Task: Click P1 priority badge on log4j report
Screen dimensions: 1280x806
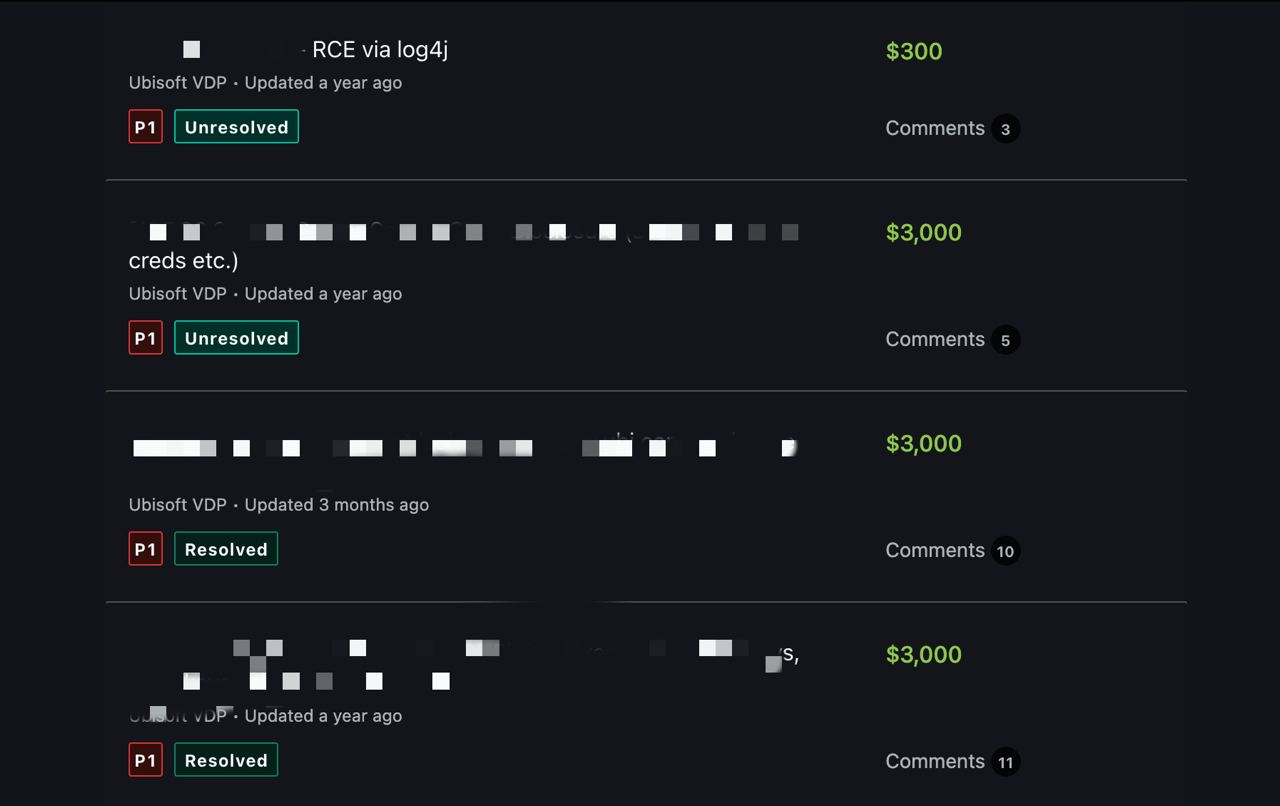Action: pos(146,127)
